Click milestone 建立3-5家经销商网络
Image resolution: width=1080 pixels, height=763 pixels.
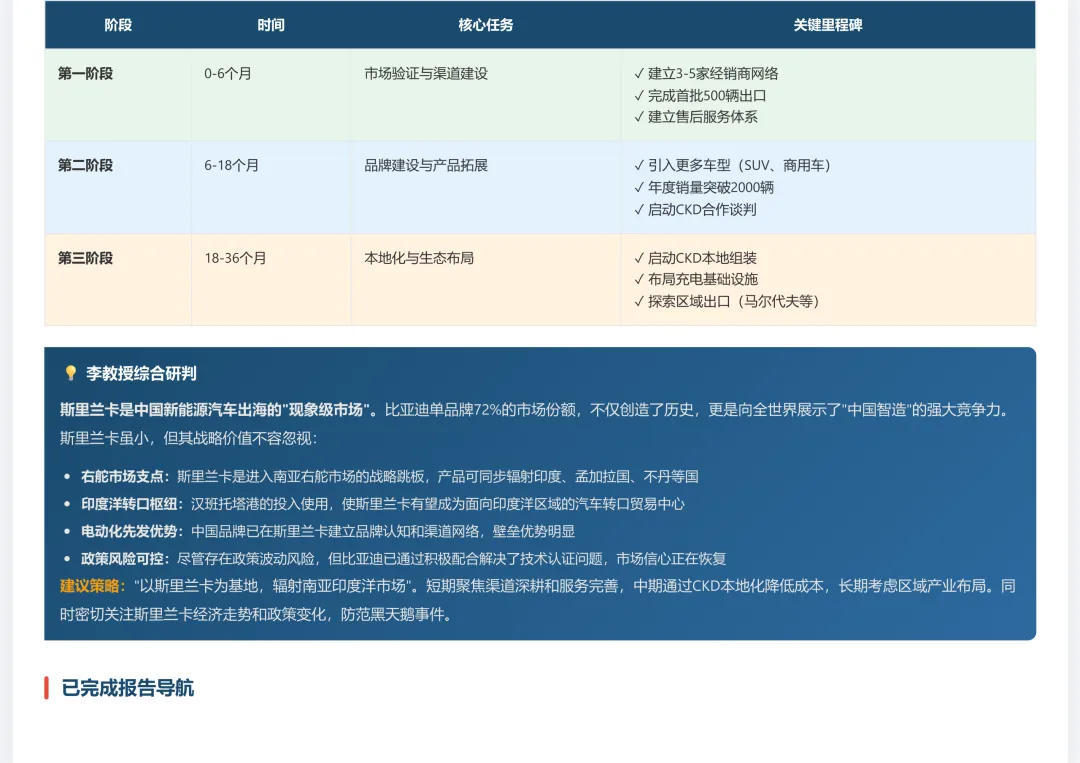[x=706, y=74]
